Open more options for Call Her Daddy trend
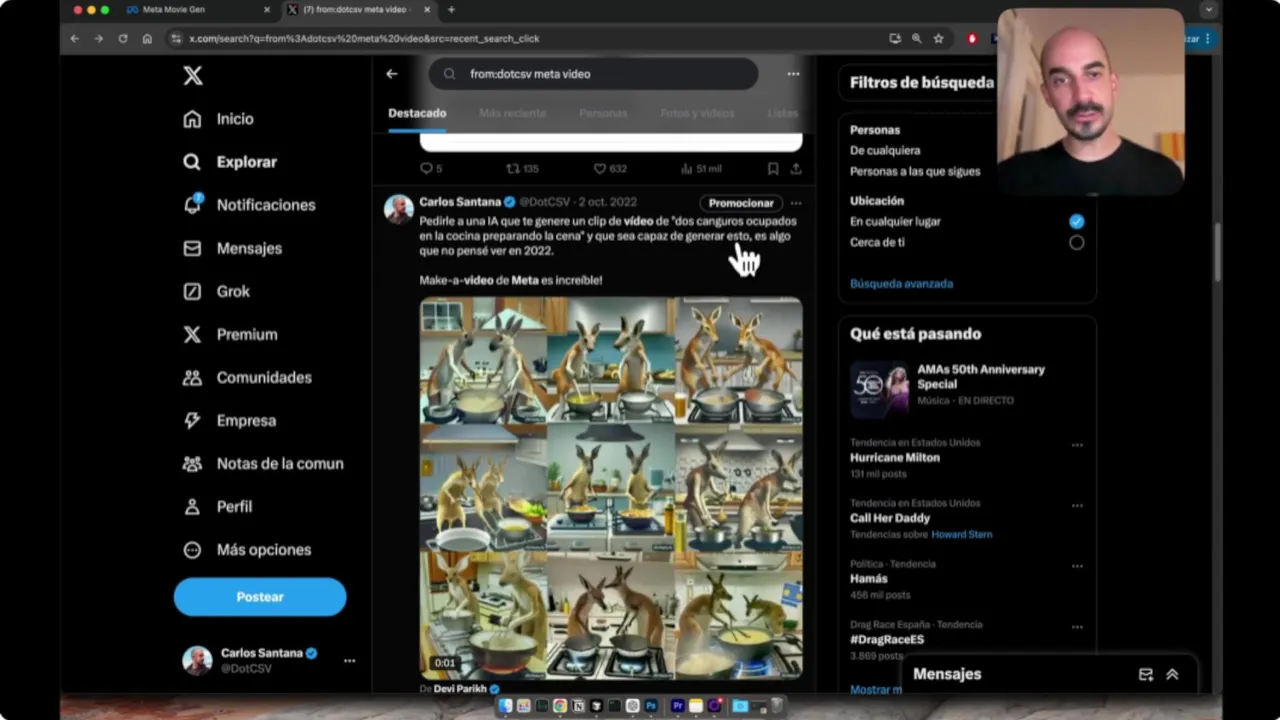Viewport: 1280px width, 720px height. pos(1077,506)
